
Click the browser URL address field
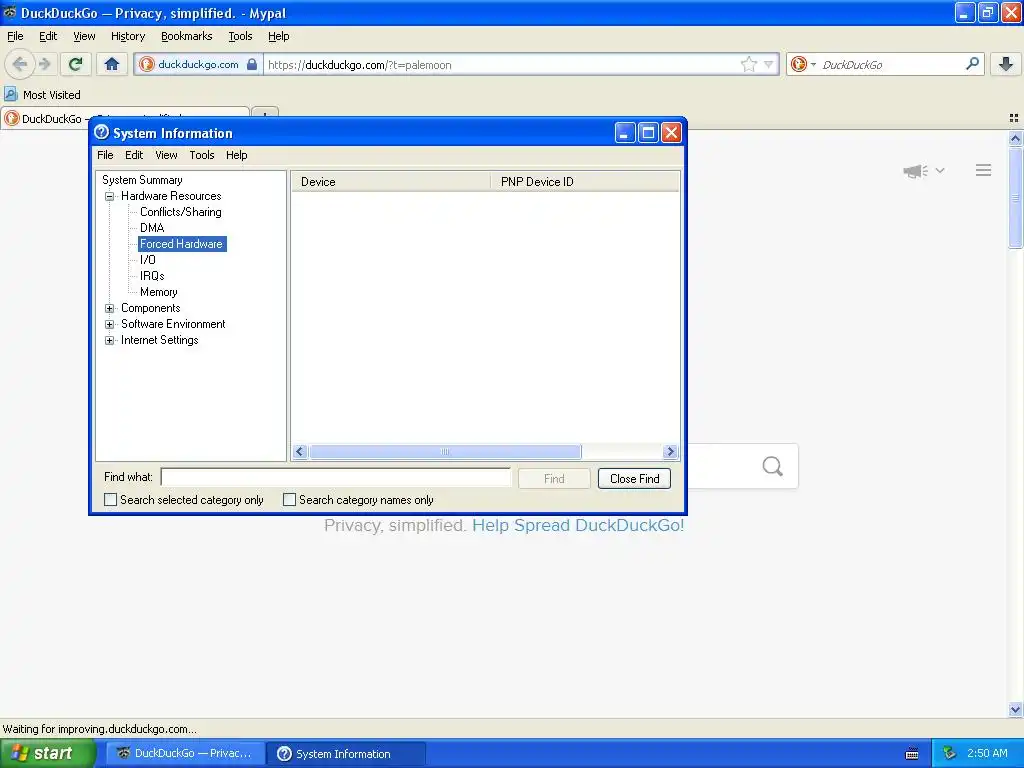(502, 64)
